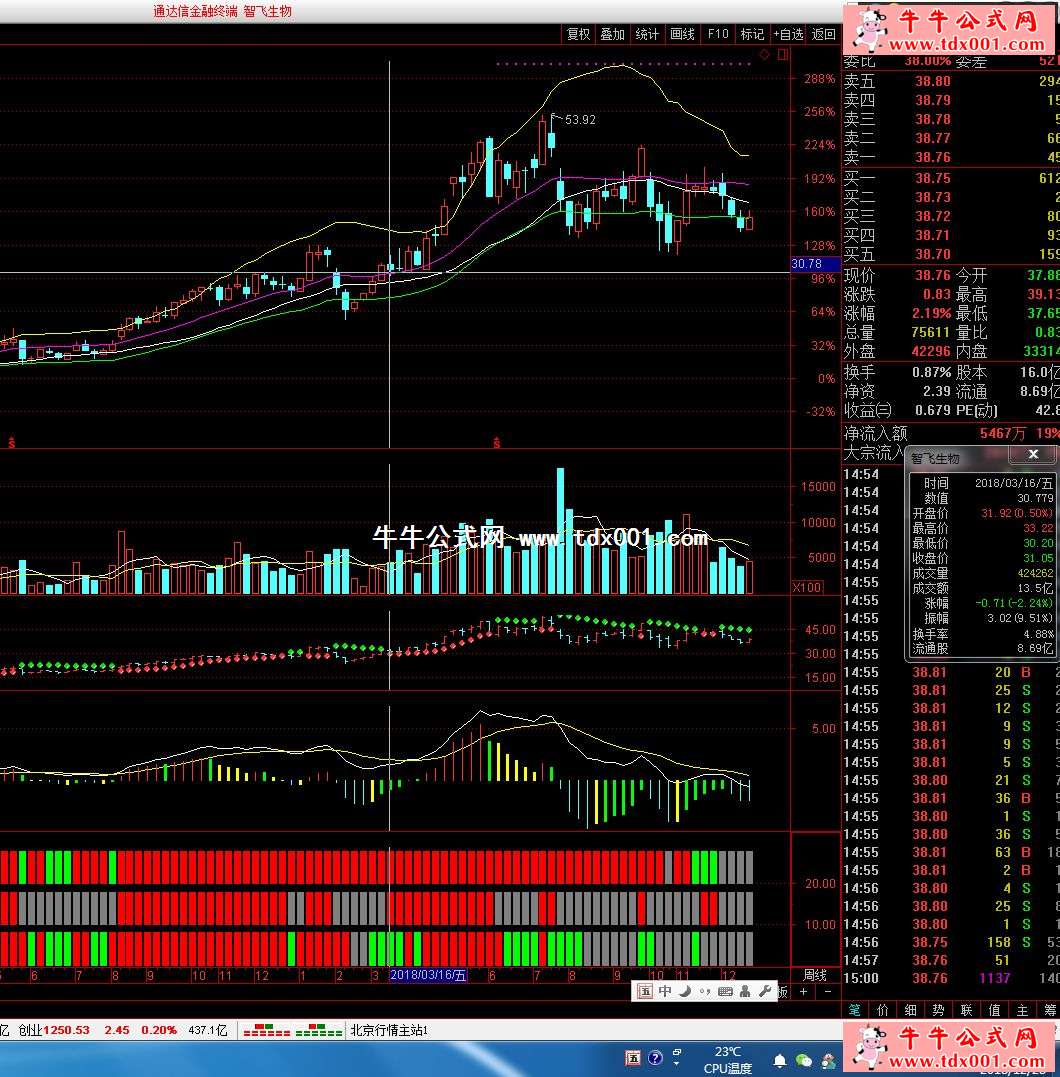Image resolution: width=1060 pixels, height=1077 pixels.
Task: Switch to the 势 trend tab
Action: pos(939,1010)
